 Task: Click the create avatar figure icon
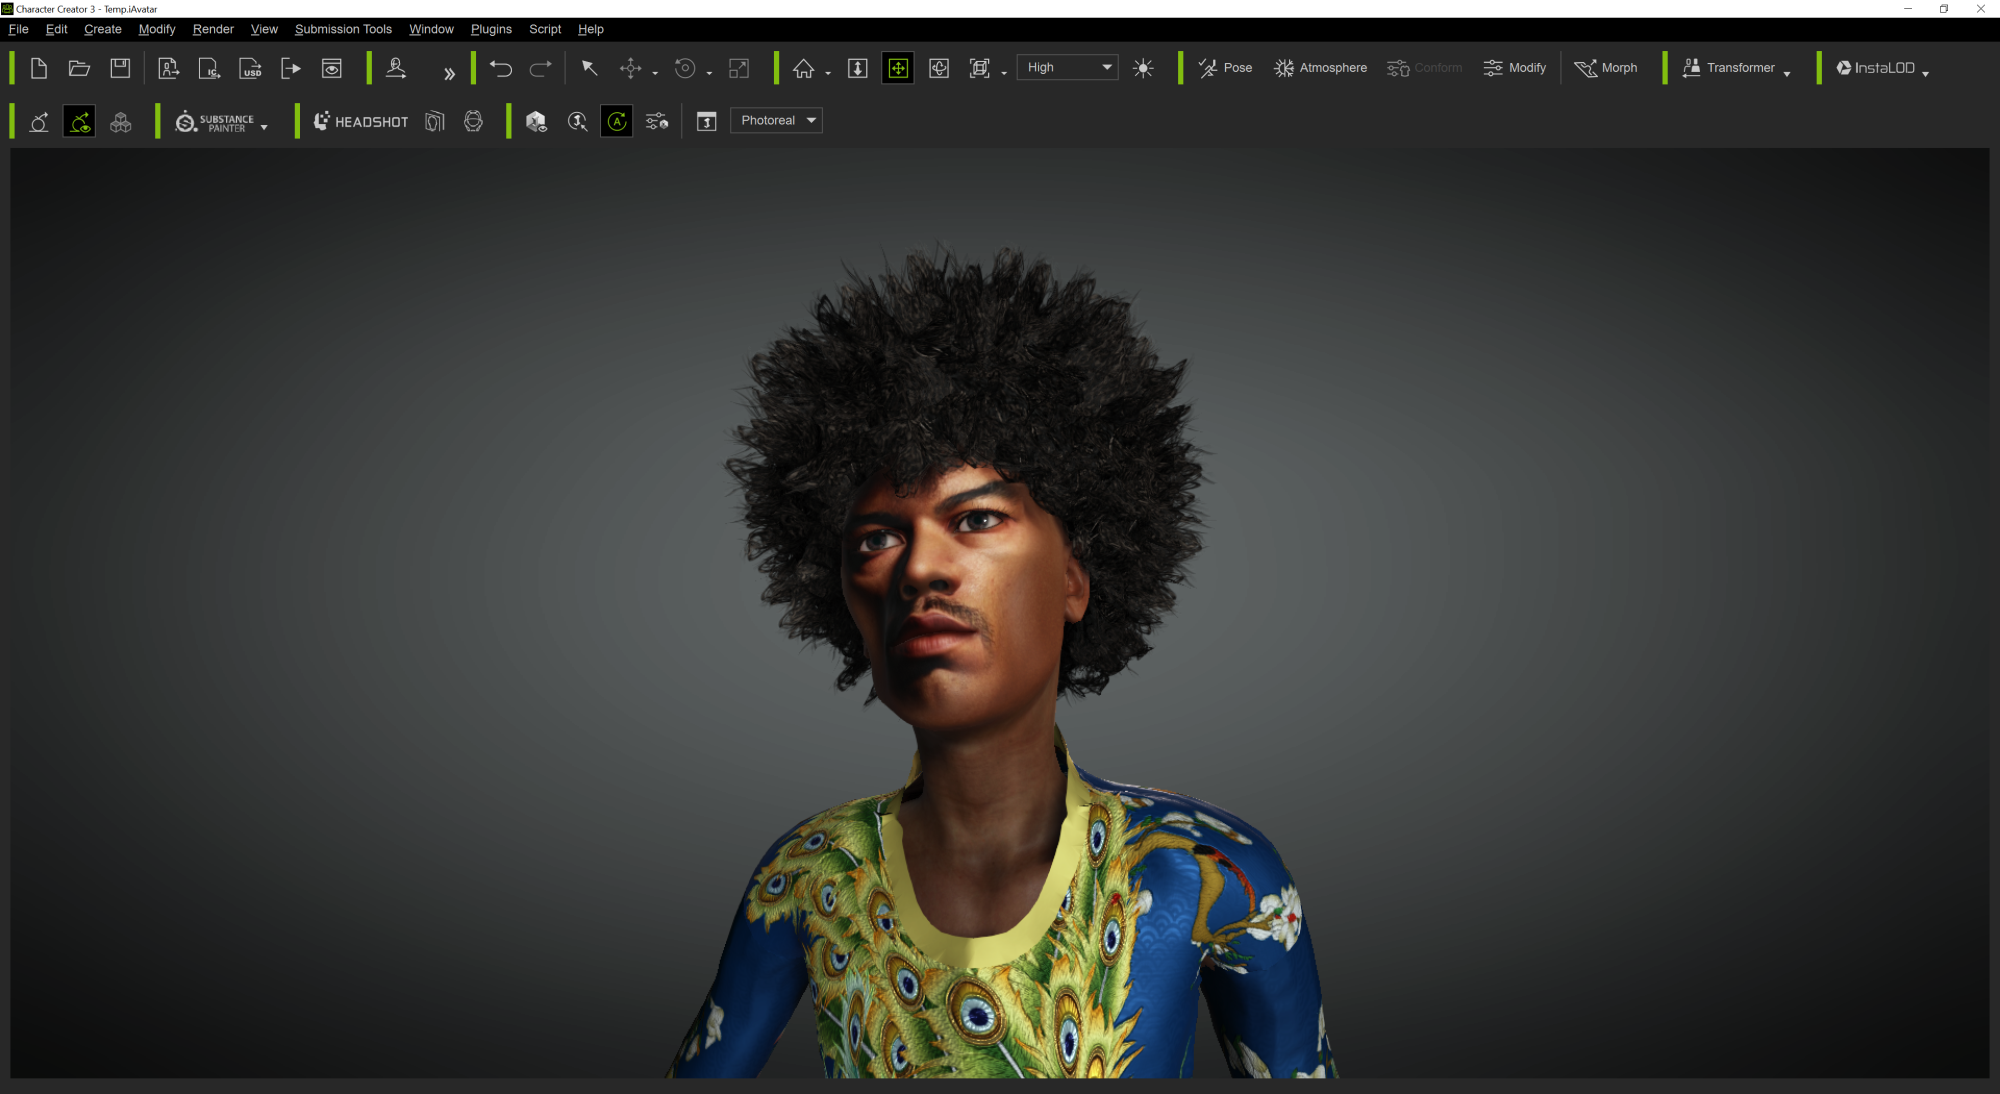pos(396,68)
